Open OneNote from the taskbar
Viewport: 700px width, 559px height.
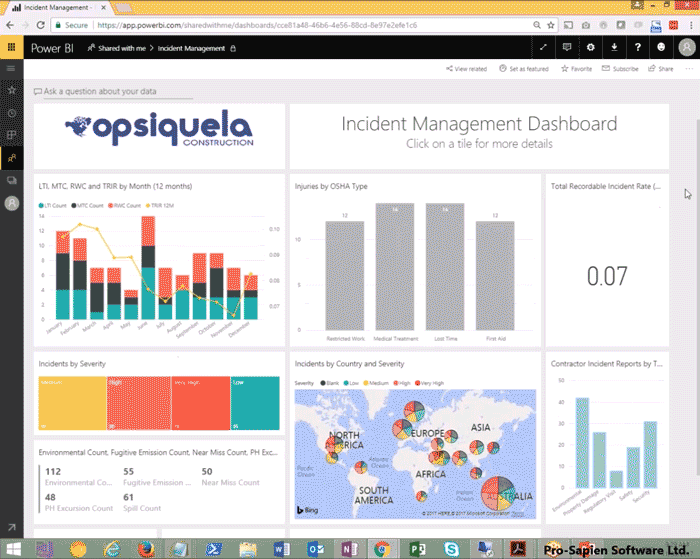coord(349,549)
